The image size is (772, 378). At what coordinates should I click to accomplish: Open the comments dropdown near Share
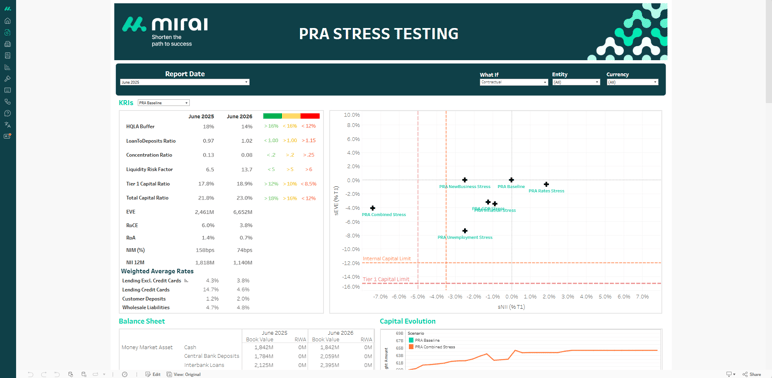click(x=731, y=374)
